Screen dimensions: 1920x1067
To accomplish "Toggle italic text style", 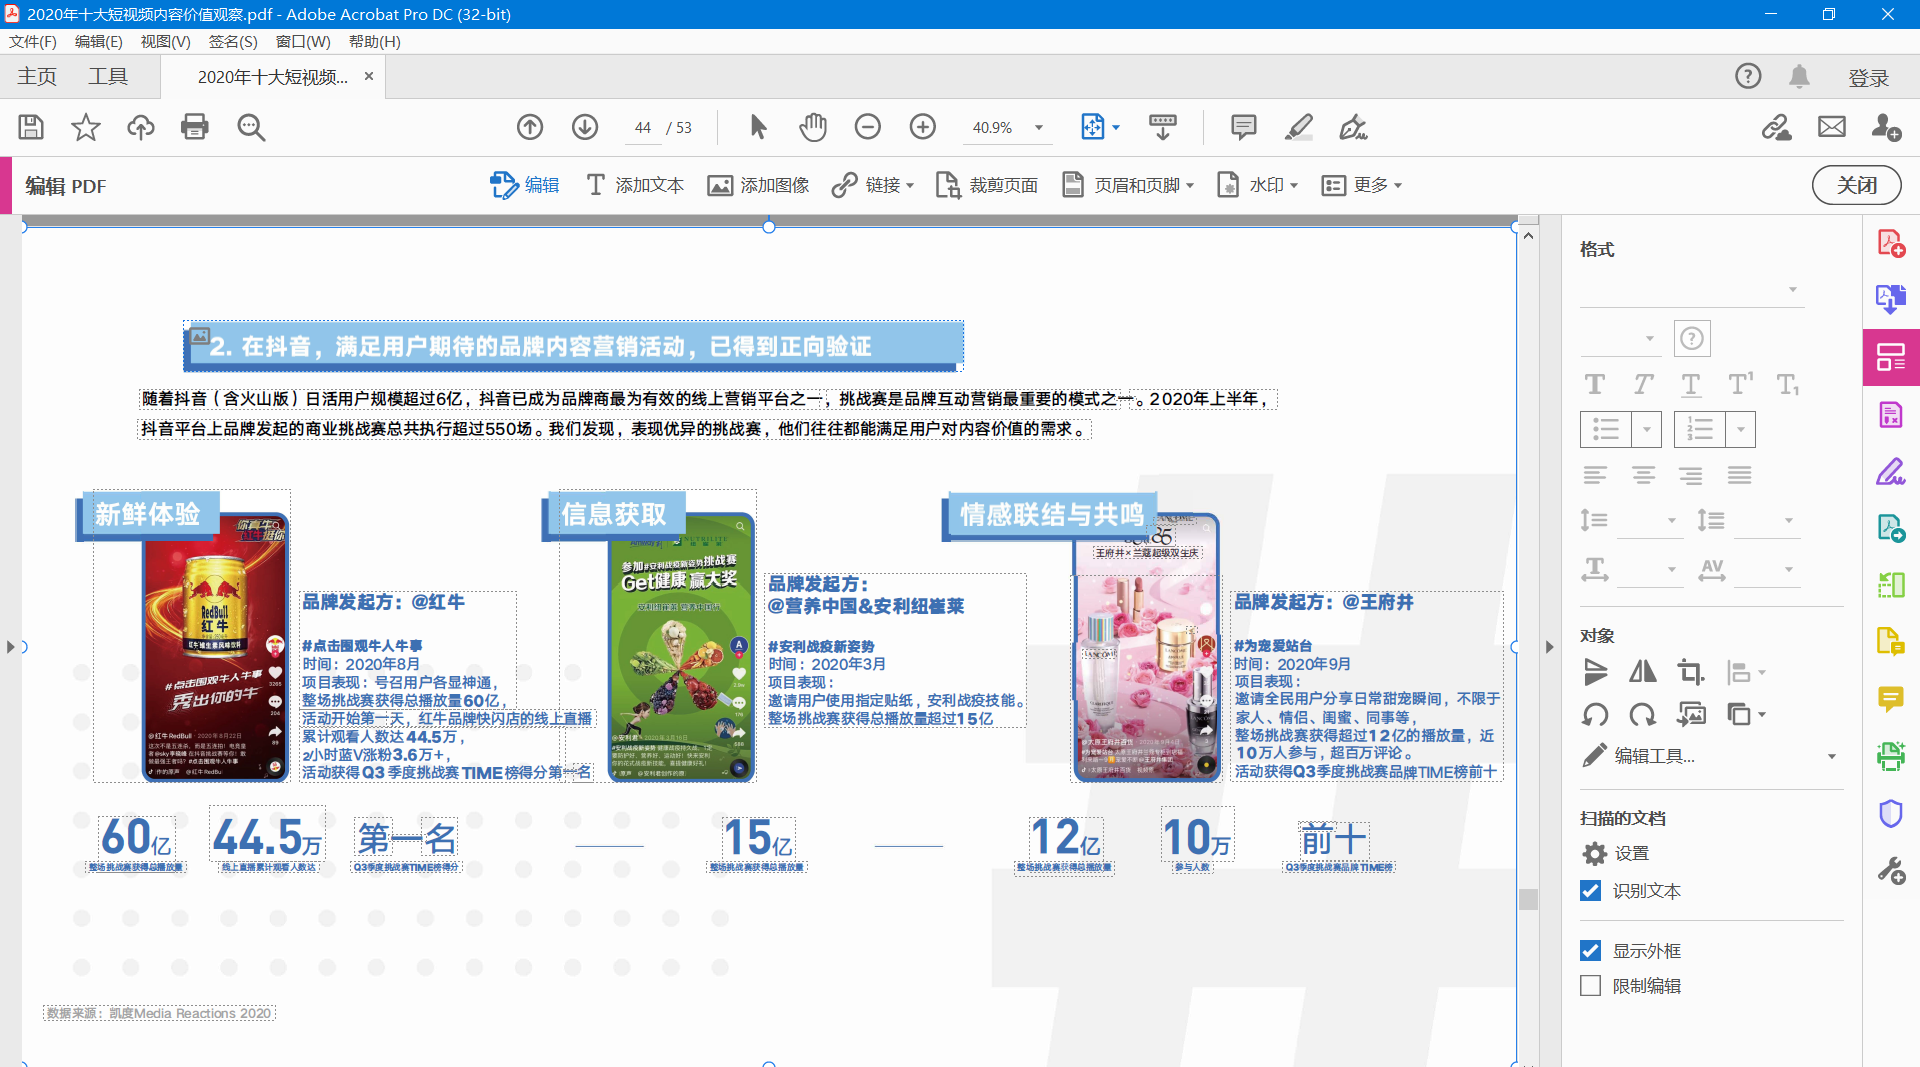I will coord(1643,384).
